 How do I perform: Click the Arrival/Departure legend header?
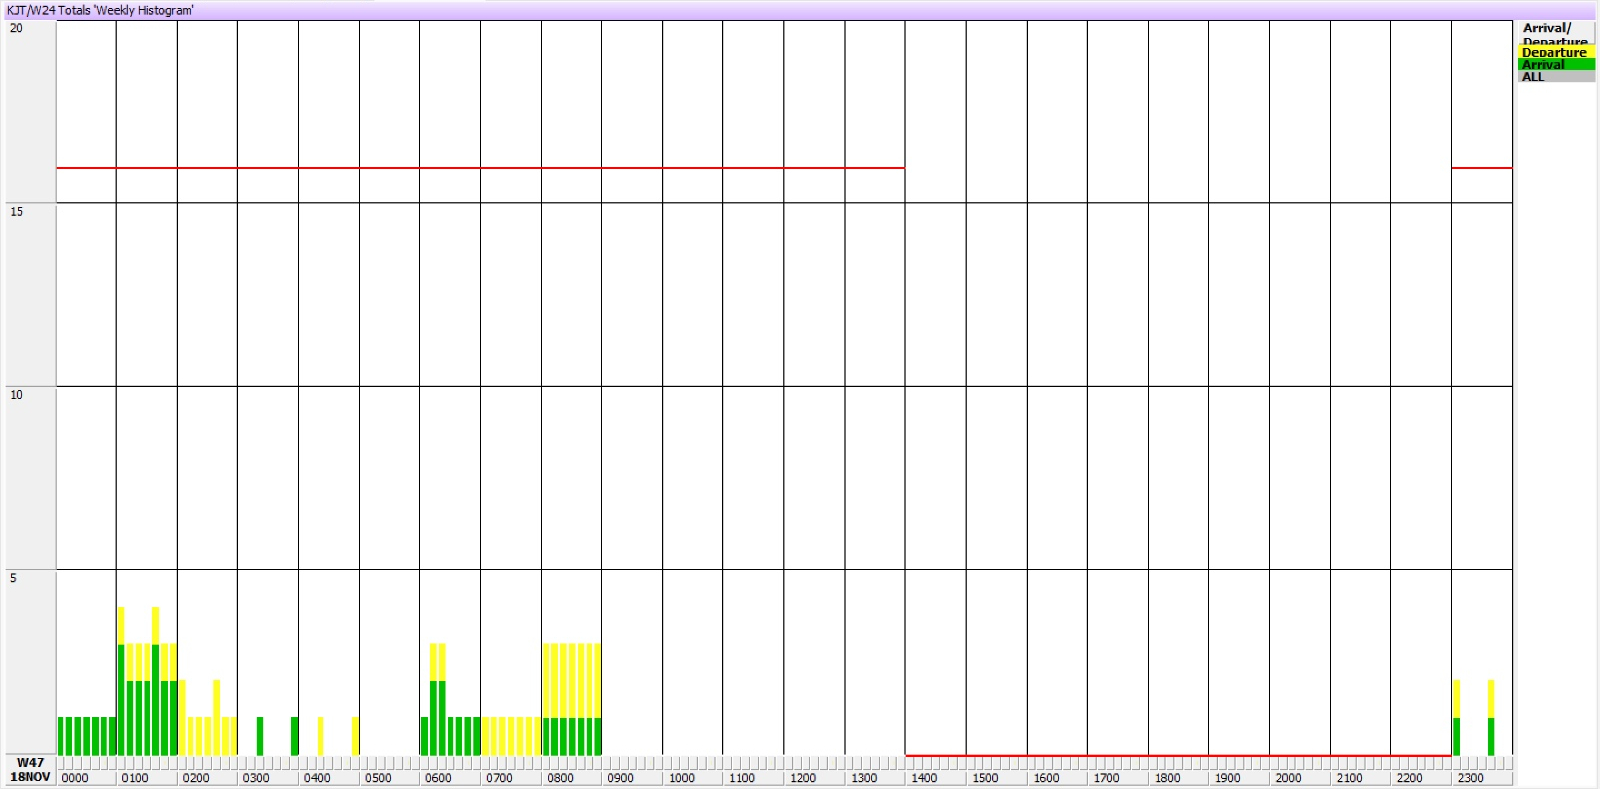[1555, 31]
